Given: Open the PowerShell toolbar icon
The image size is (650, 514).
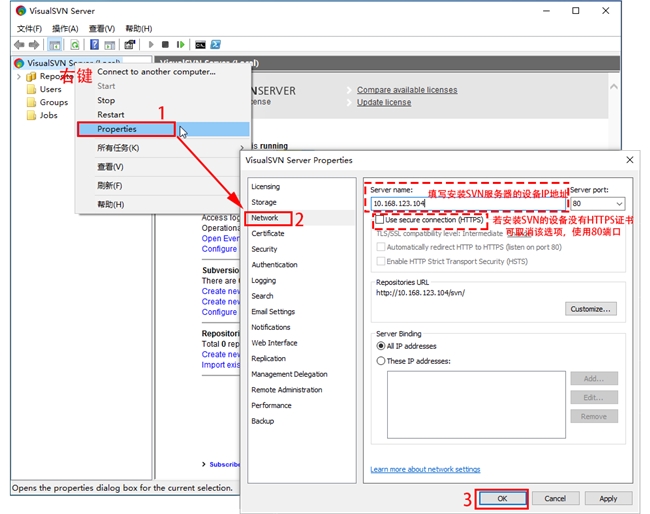Looking at the screenshot, I should click(x=216, y=45).
